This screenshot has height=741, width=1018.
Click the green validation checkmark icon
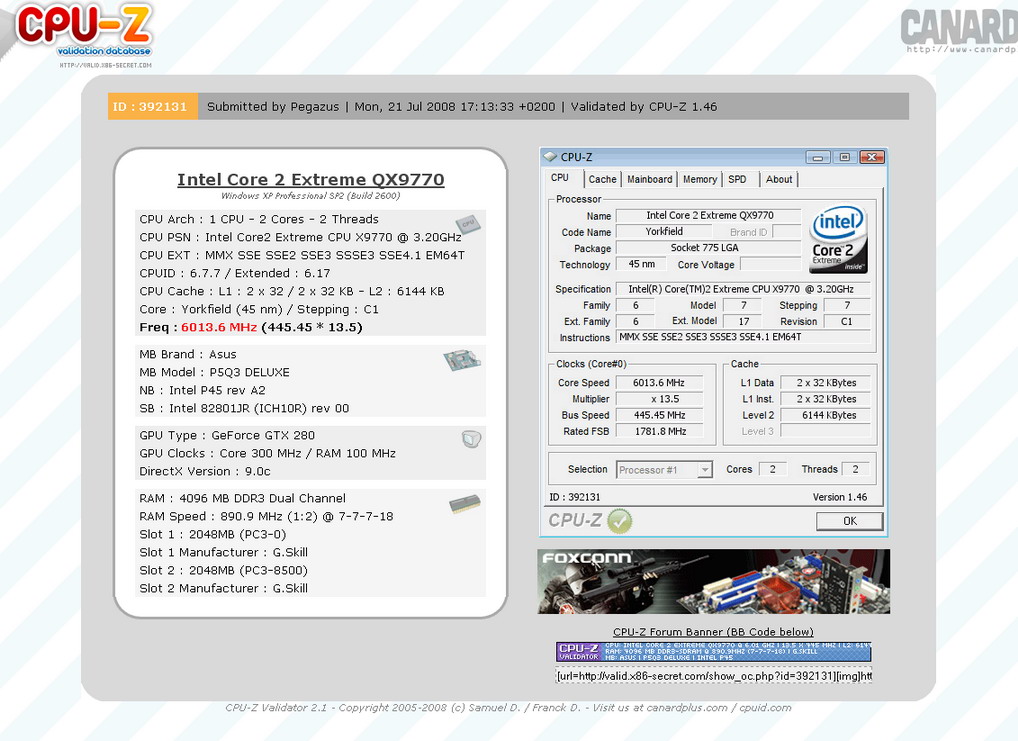click(620, 521)
